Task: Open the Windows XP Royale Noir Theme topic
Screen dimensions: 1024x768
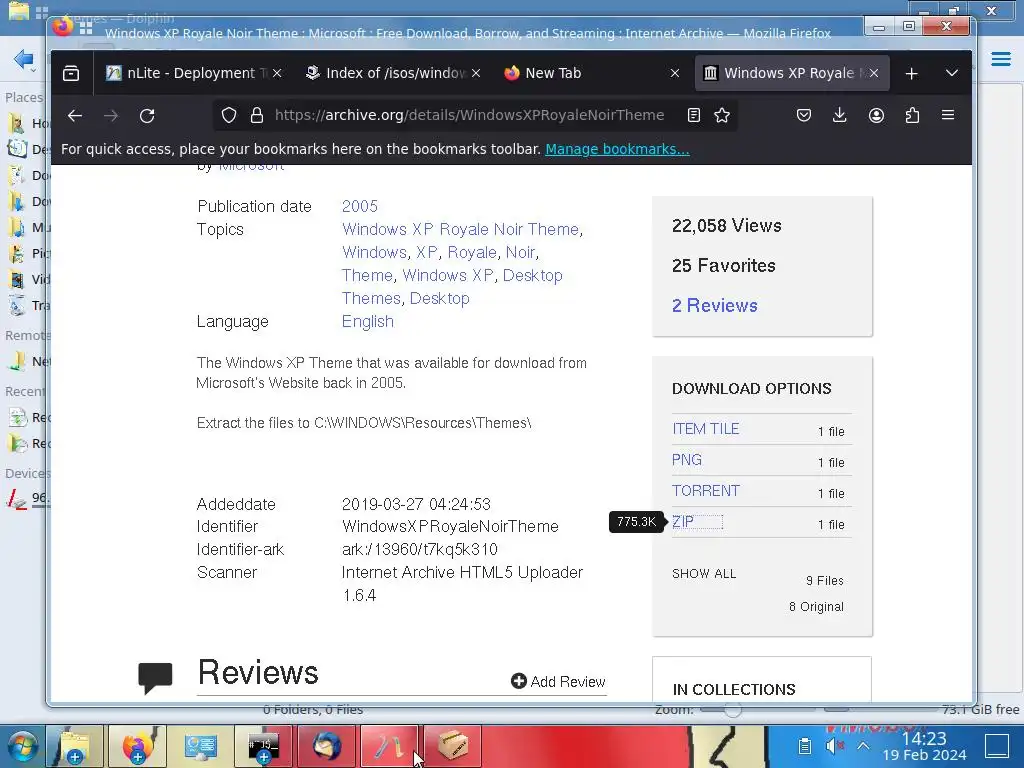Action: (460, 229)
